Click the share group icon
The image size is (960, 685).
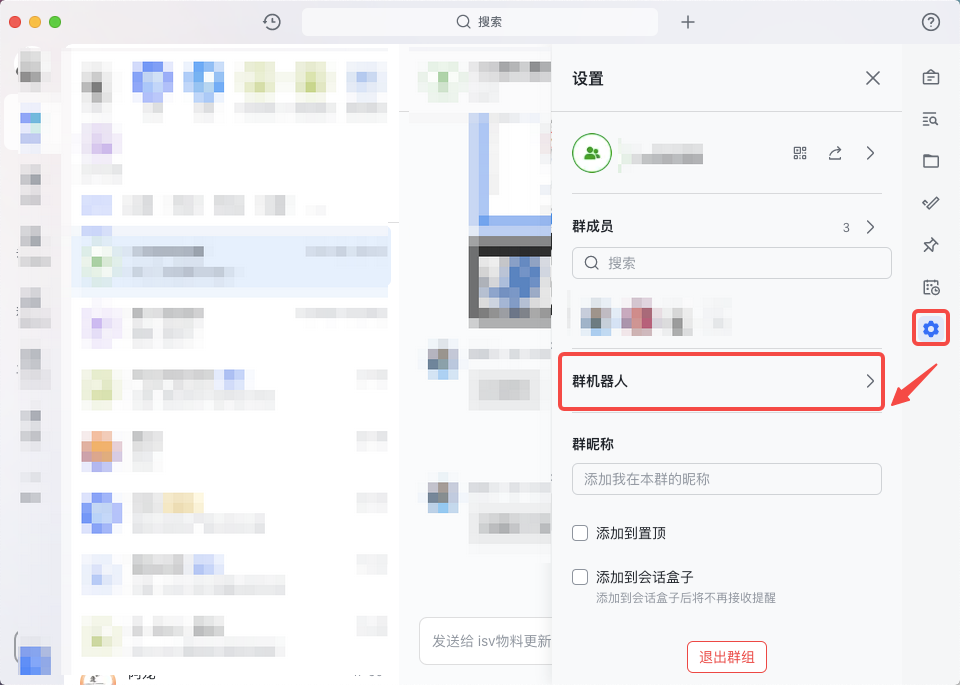(x=835, y=153)
